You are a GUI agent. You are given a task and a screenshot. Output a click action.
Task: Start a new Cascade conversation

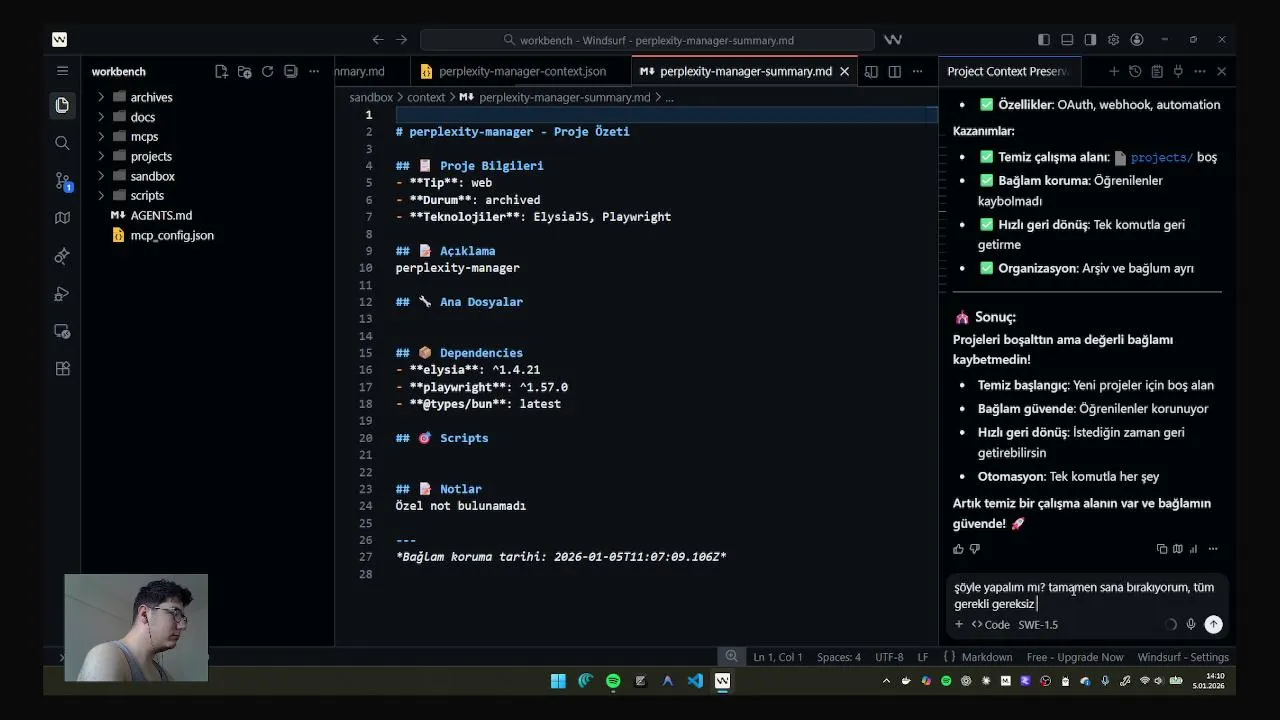click(1113, 72)
